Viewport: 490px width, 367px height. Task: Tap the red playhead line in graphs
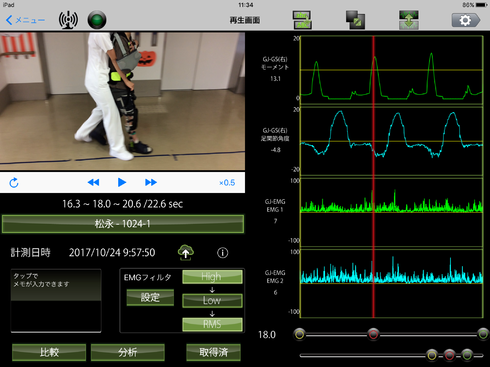[373, 177]
